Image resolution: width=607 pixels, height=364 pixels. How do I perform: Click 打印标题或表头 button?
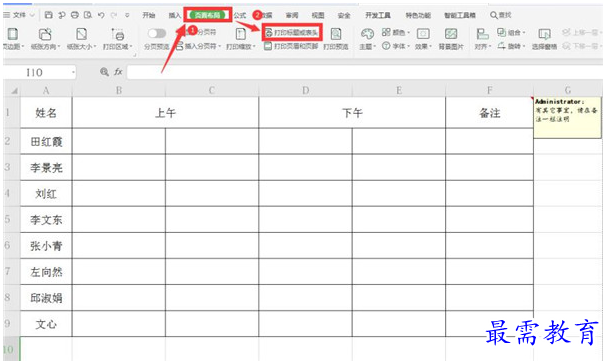click(x=292, y=33)
